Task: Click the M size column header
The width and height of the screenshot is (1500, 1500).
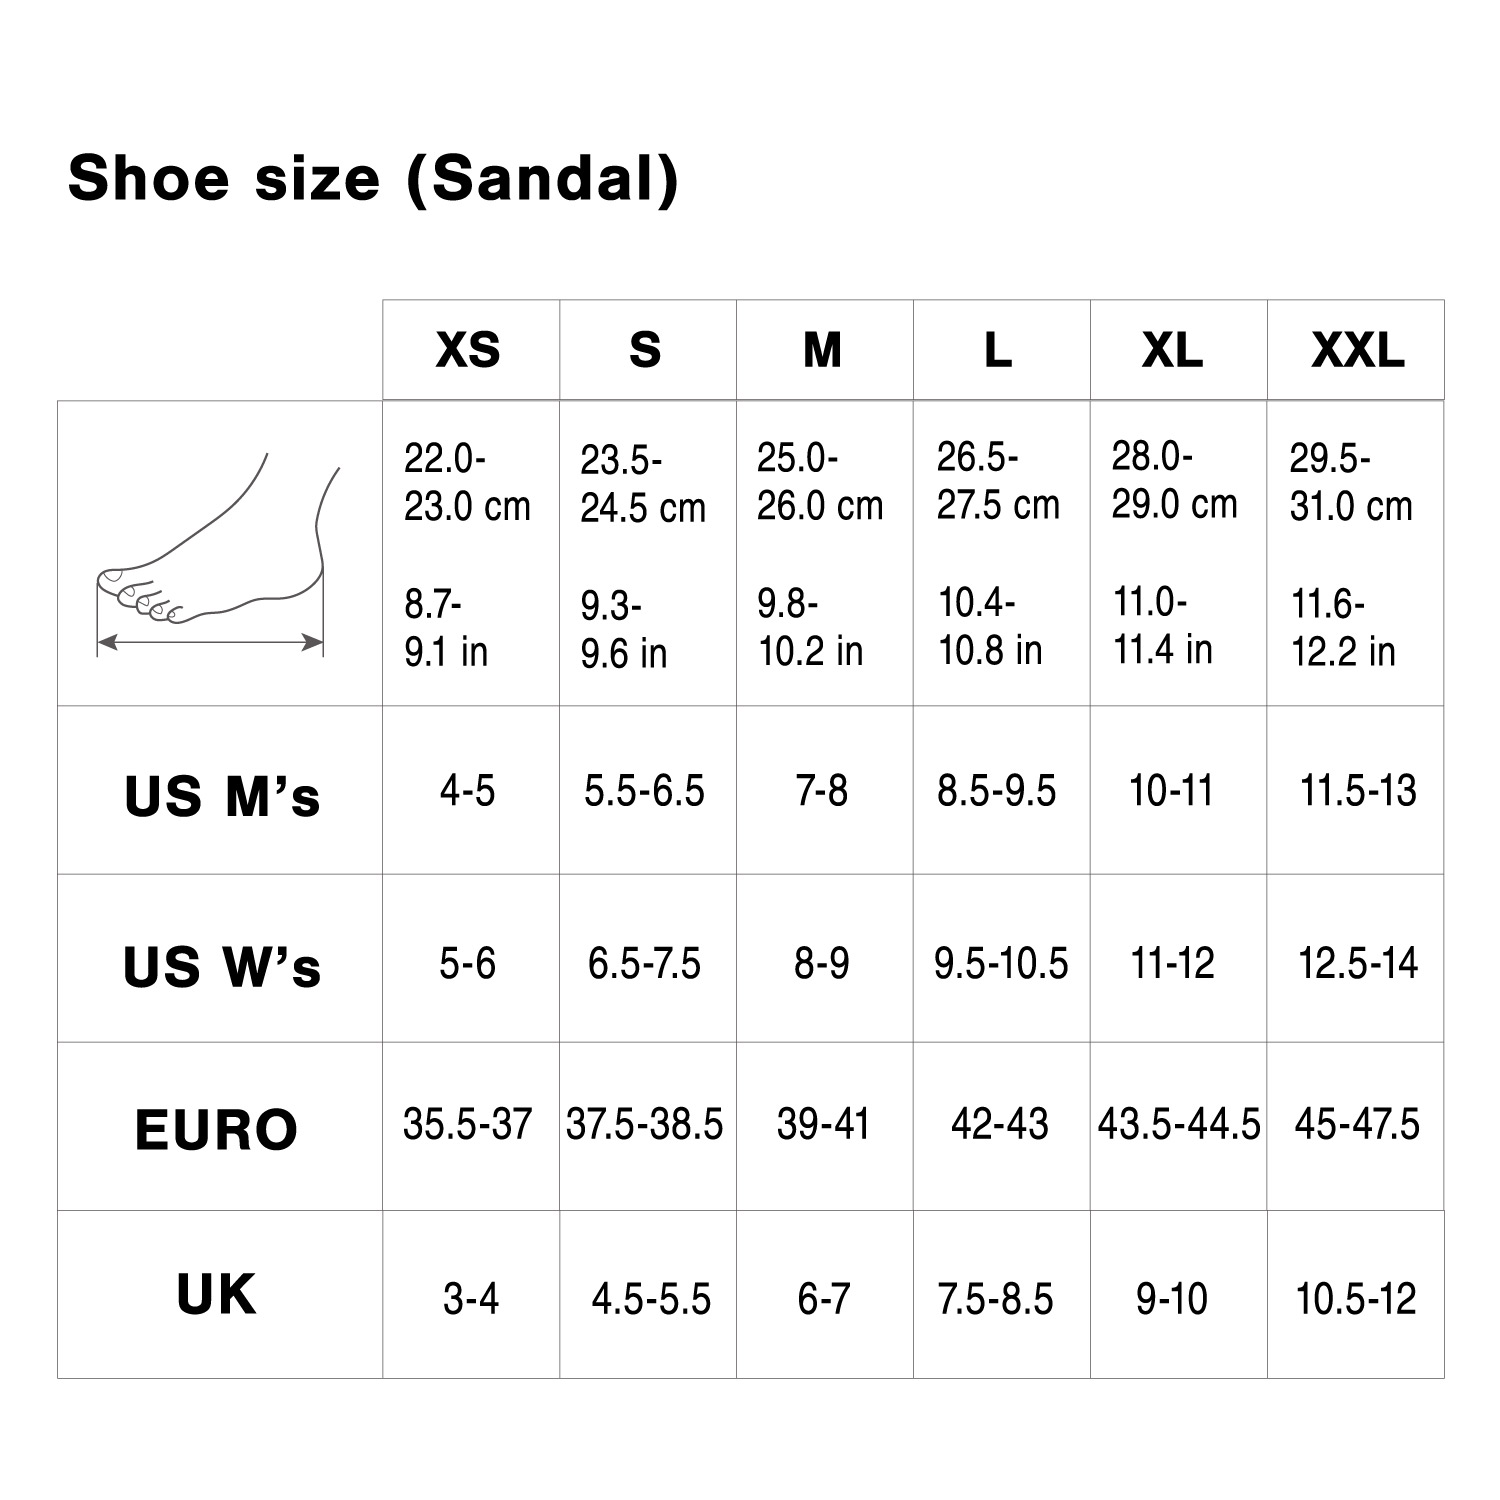Action: click(823, 350)
